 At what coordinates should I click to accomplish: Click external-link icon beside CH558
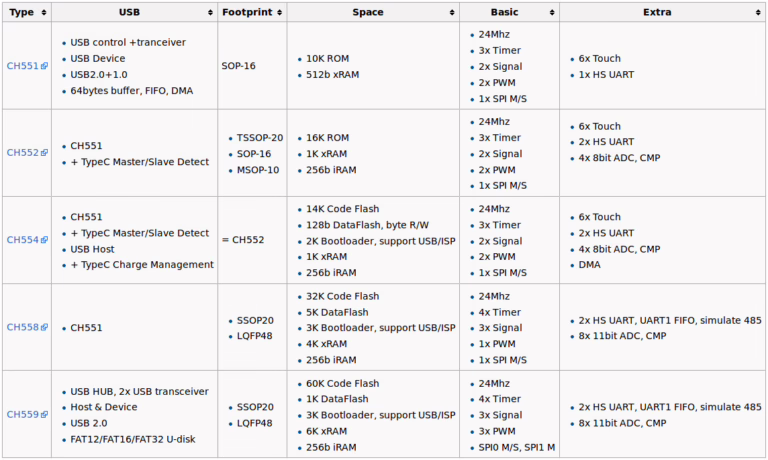click(44, 328)
